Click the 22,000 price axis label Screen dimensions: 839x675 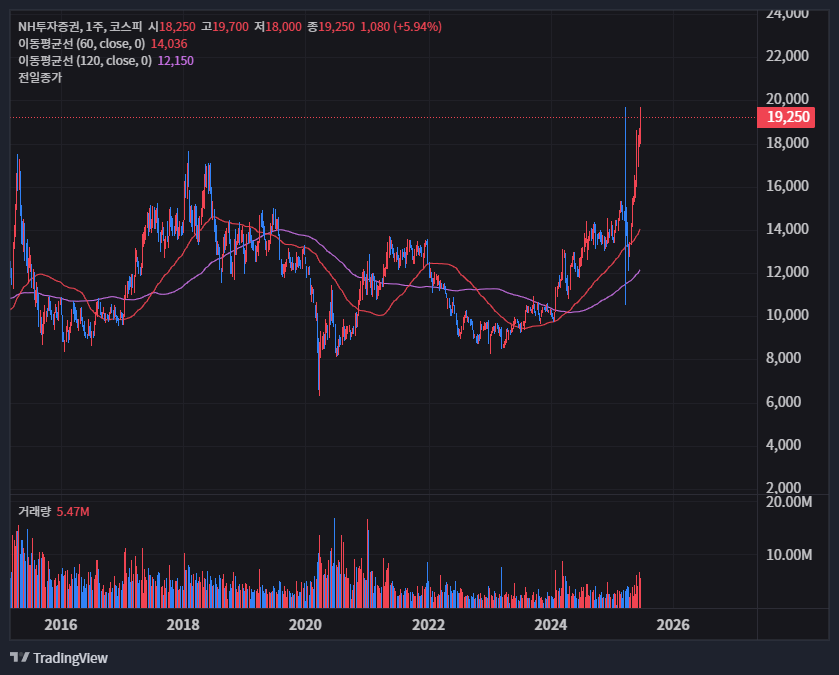pos(787,56)
